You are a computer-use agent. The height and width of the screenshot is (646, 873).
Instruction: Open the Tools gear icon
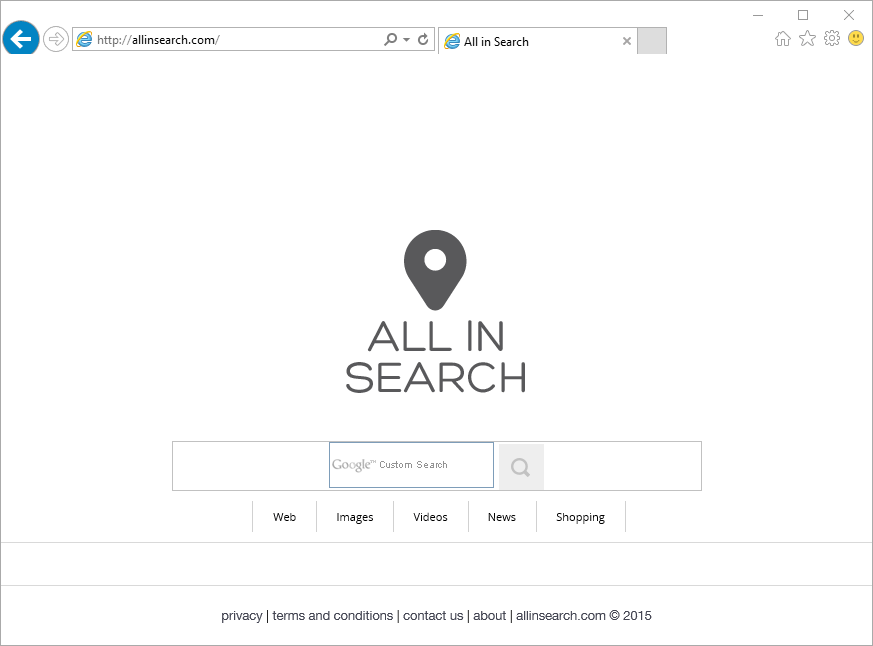point(831,39)
